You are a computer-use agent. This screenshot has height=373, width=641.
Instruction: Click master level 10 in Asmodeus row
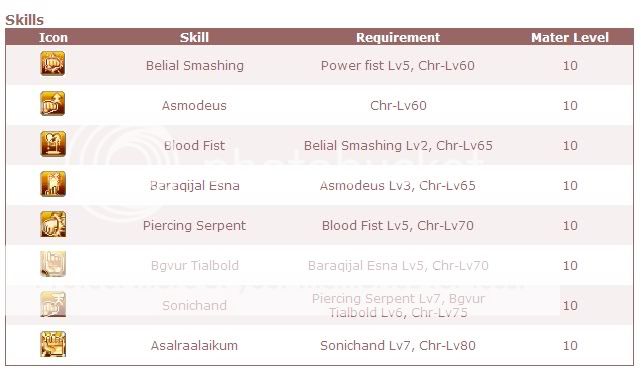tap(570, 106)
